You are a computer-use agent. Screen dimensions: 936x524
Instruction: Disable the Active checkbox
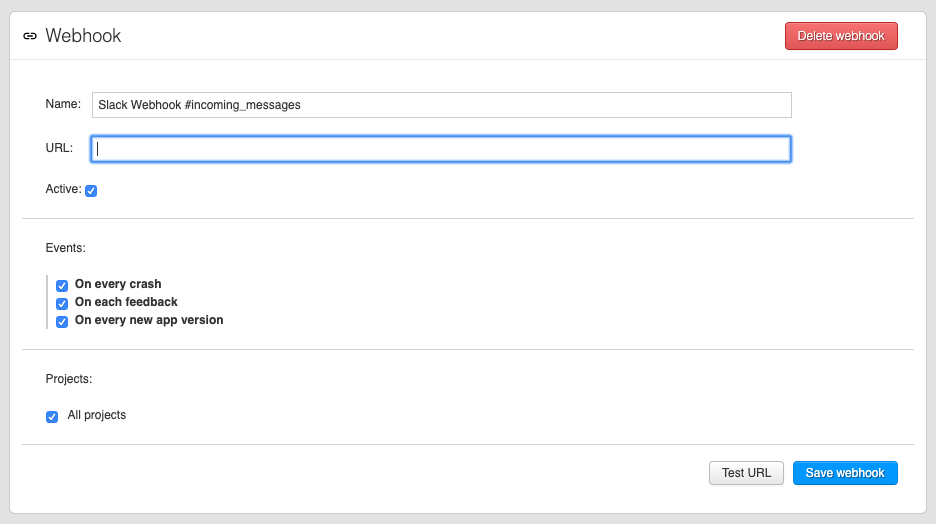pos(91,190)
